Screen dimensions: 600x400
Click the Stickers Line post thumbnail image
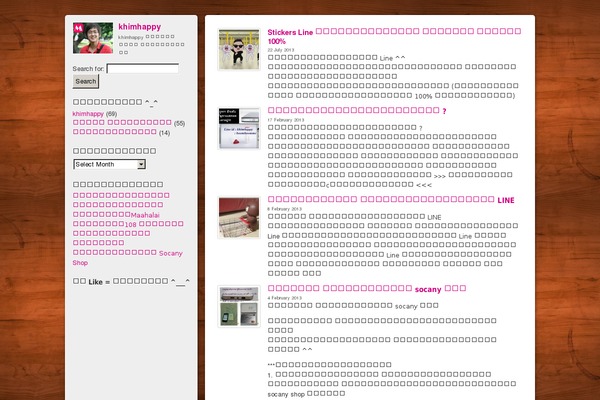coord(239,49)
